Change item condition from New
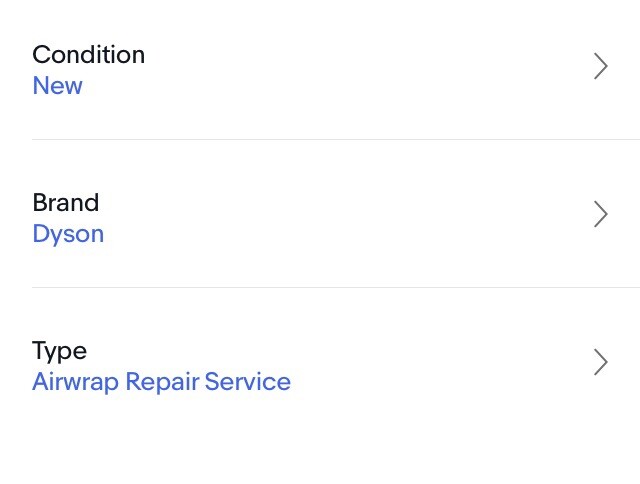 tap(320, 70)
